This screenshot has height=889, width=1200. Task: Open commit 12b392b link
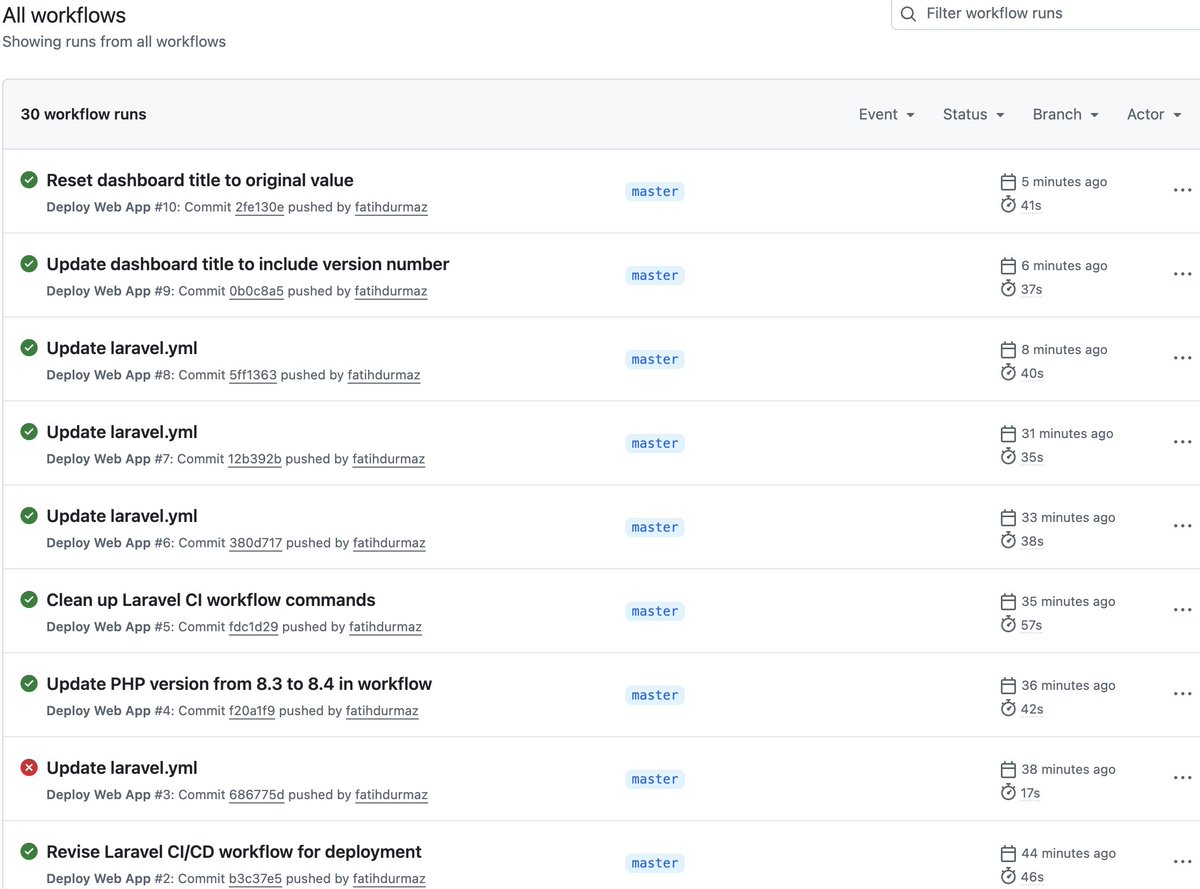[255, 459]
